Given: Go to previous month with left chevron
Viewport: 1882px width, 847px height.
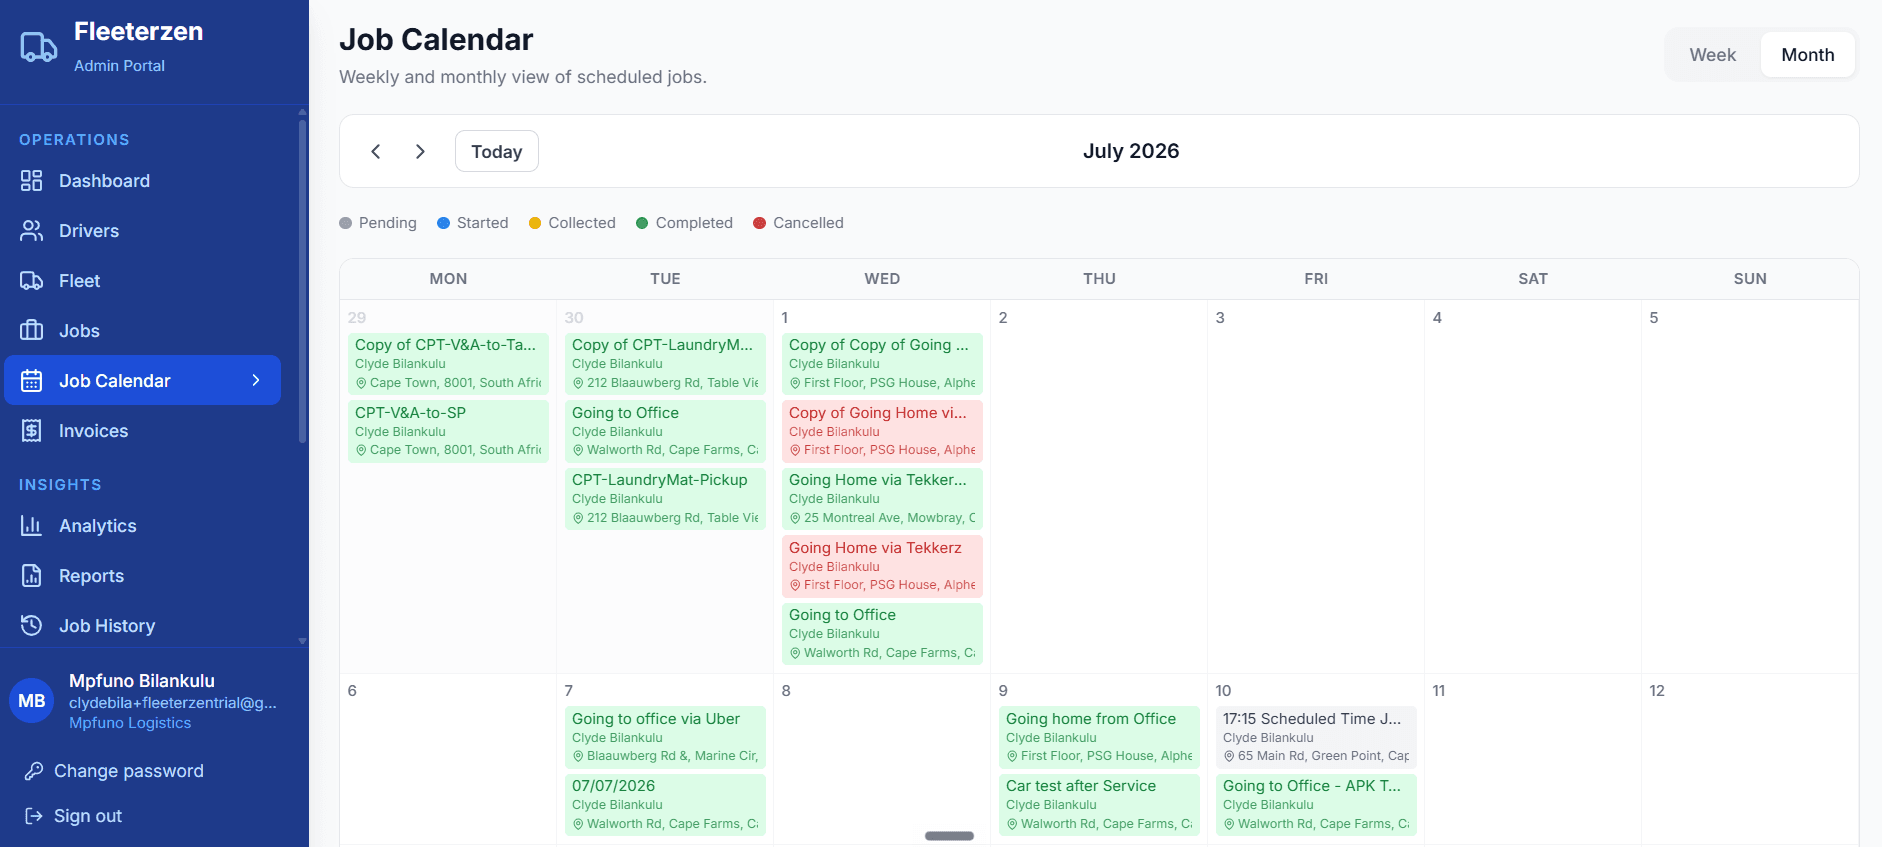Looking at the screenshot, I should click(x=376, y=151).
